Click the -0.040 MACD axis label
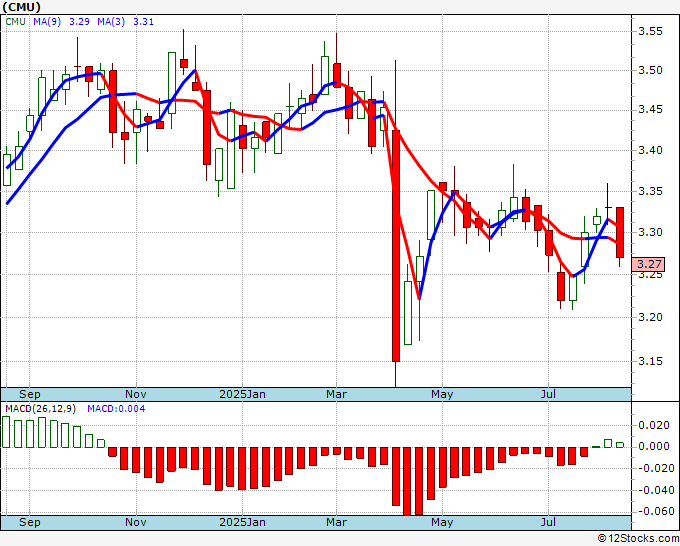Viewport: 680px width, 546px height. click(654, 490)
